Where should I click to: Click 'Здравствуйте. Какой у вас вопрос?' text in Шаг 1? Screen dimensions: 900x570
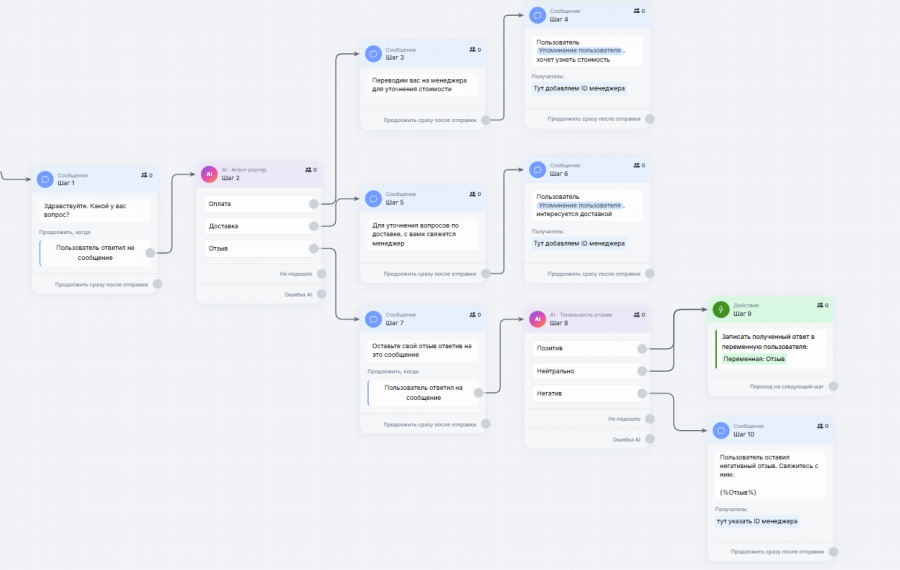(85, 210)
